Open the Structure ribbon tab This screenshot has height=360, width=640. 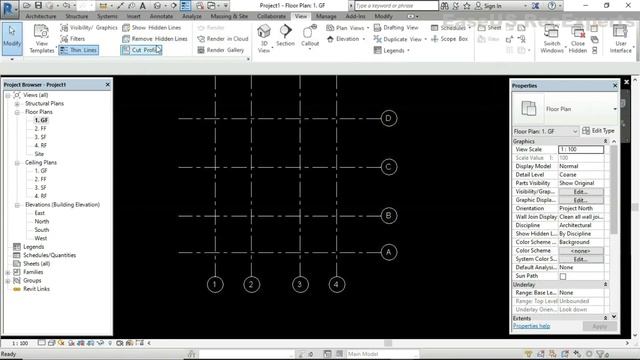(77, 16)
